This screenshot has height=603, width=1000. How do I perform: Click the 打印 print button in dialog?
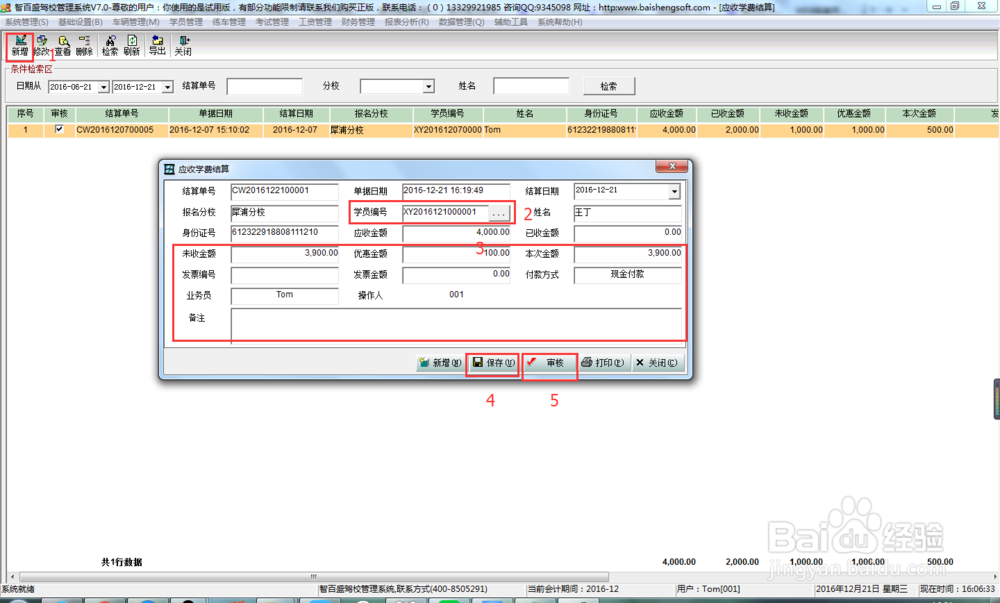[603, 363]
